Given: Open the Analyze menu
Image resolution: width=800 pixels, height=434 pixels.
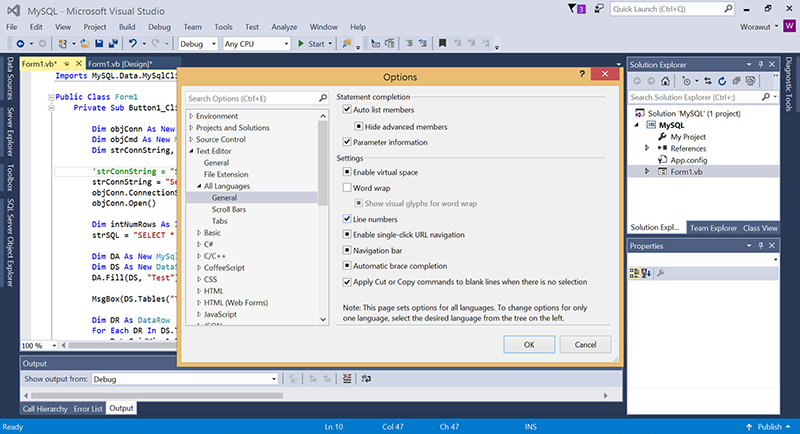Looking at the screenshot, I should point(286,26).
